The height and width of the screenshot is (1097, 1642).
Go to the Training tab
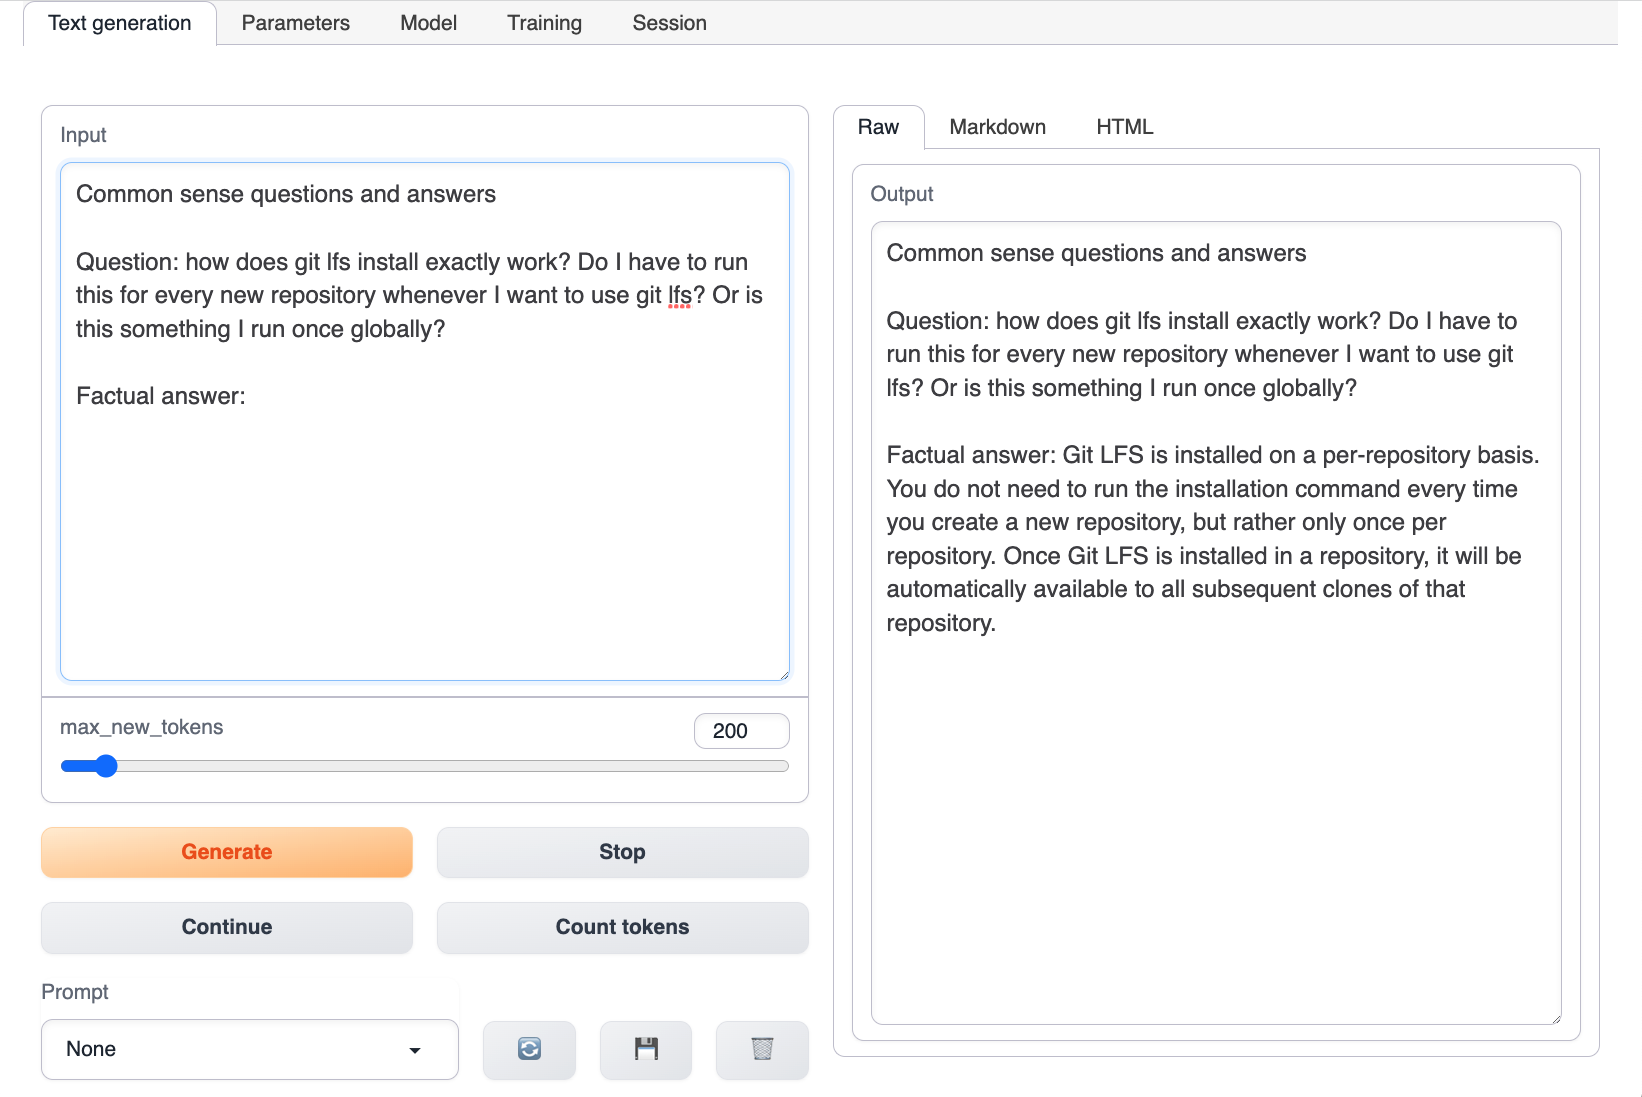pyautogui.click(x=545, y=23)
